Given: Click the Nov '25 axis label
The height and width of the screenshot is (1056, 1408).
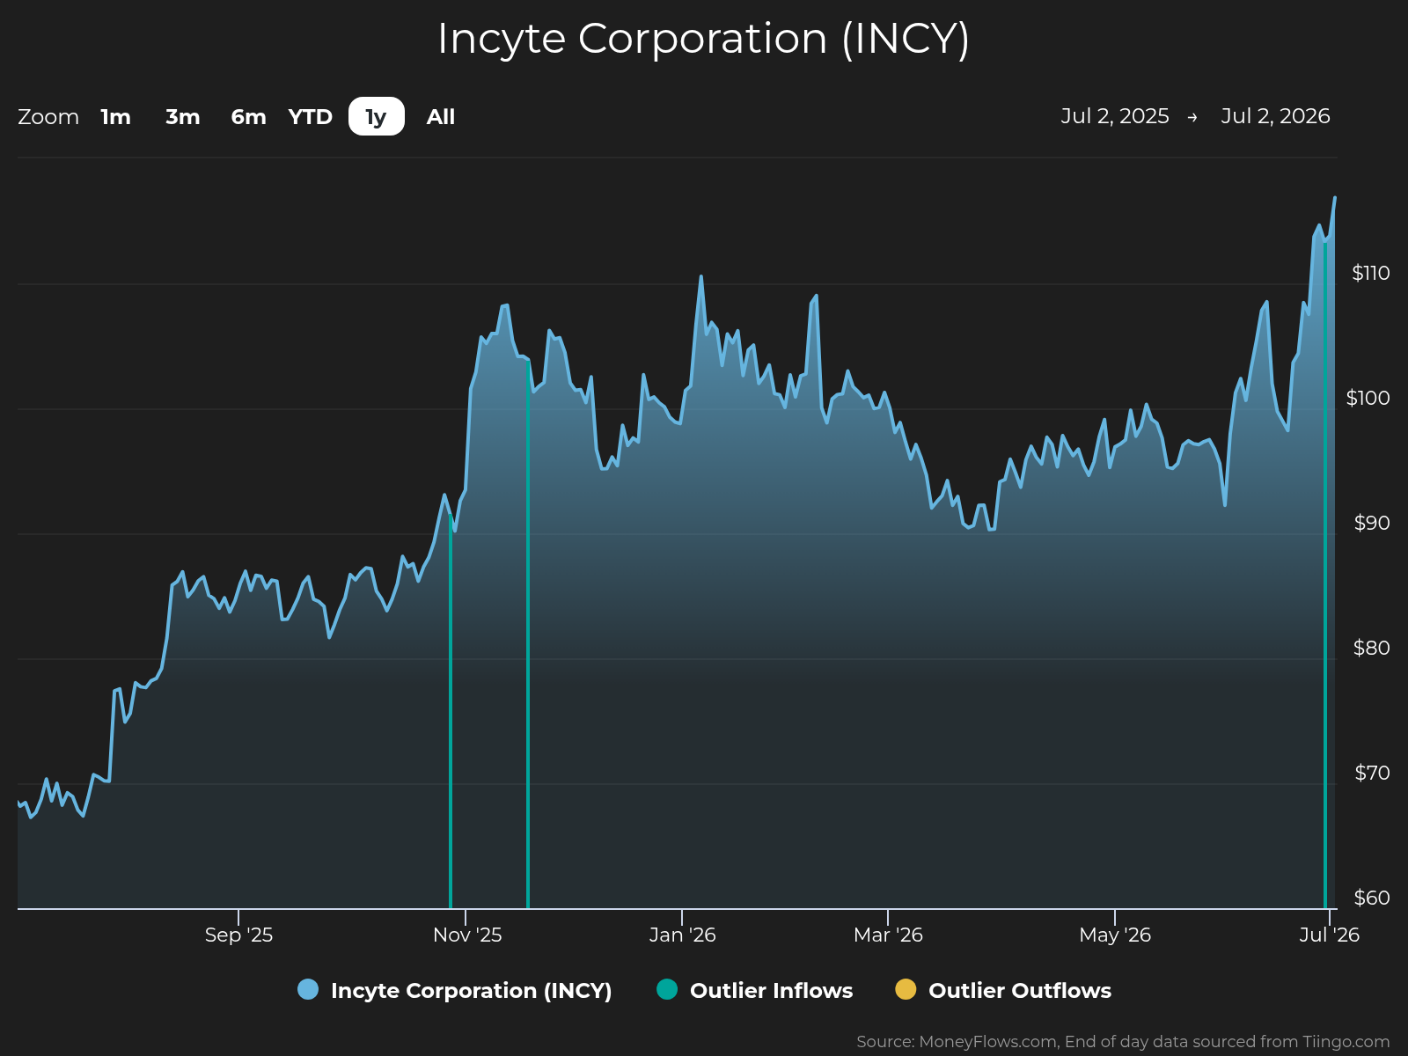Looking at the screenshot, I should pos(467,935).
